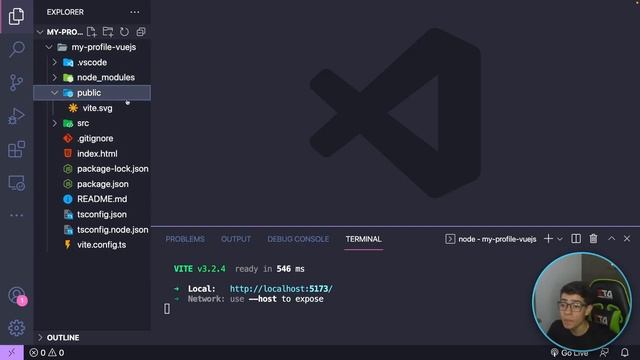Switch to the PROBLEMS tab
This screenshot has height=360, width=640.
[185, 239]
